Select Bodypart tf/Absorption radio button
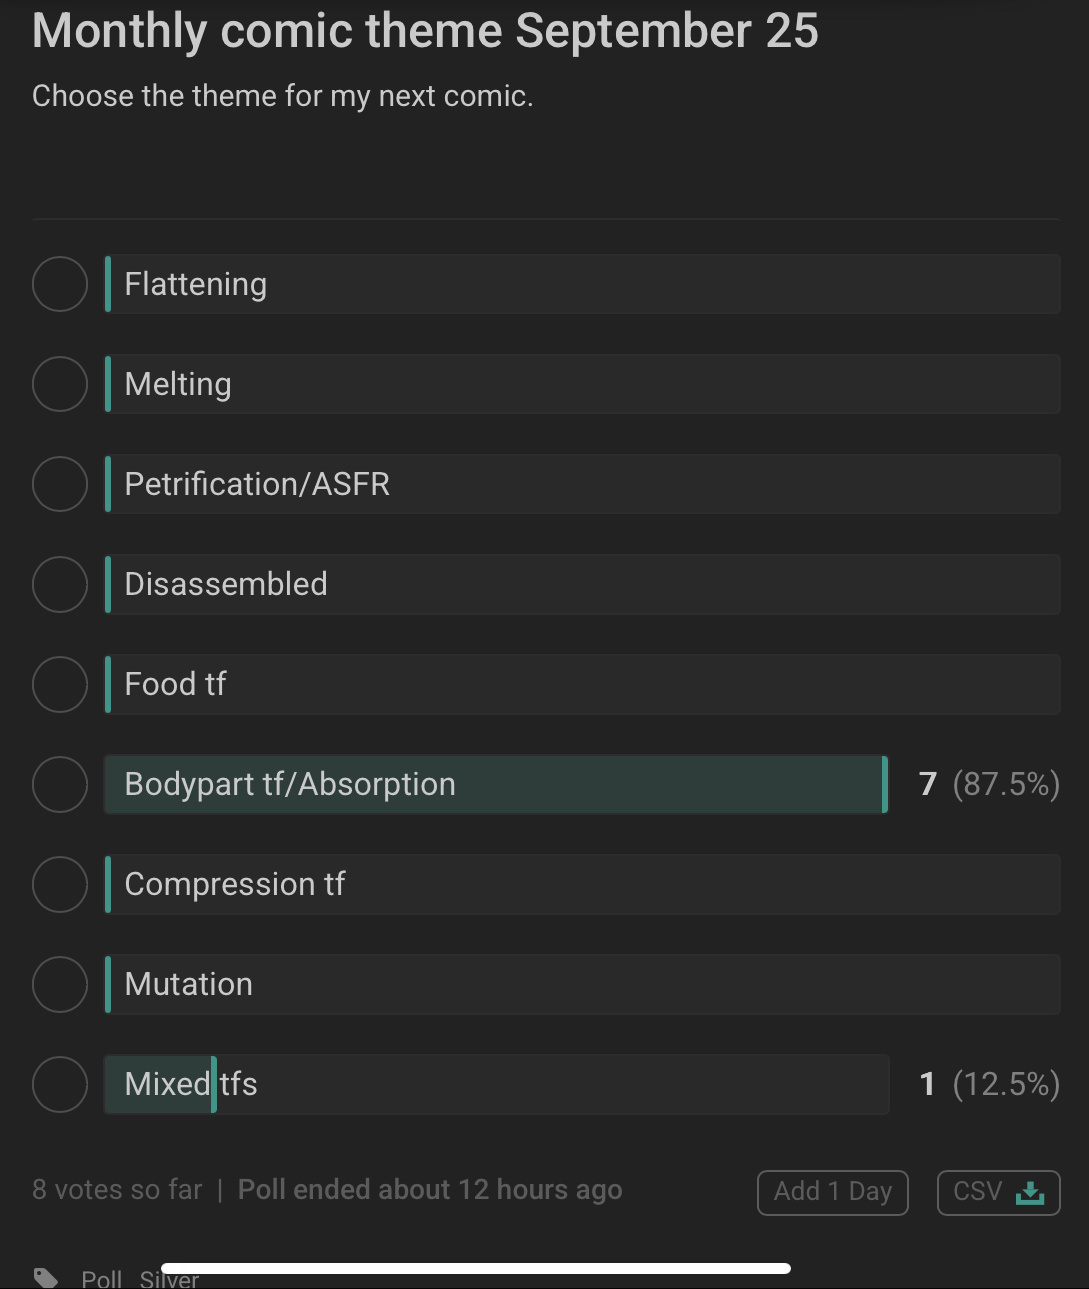1089x1289 pixels. (60, 784)
